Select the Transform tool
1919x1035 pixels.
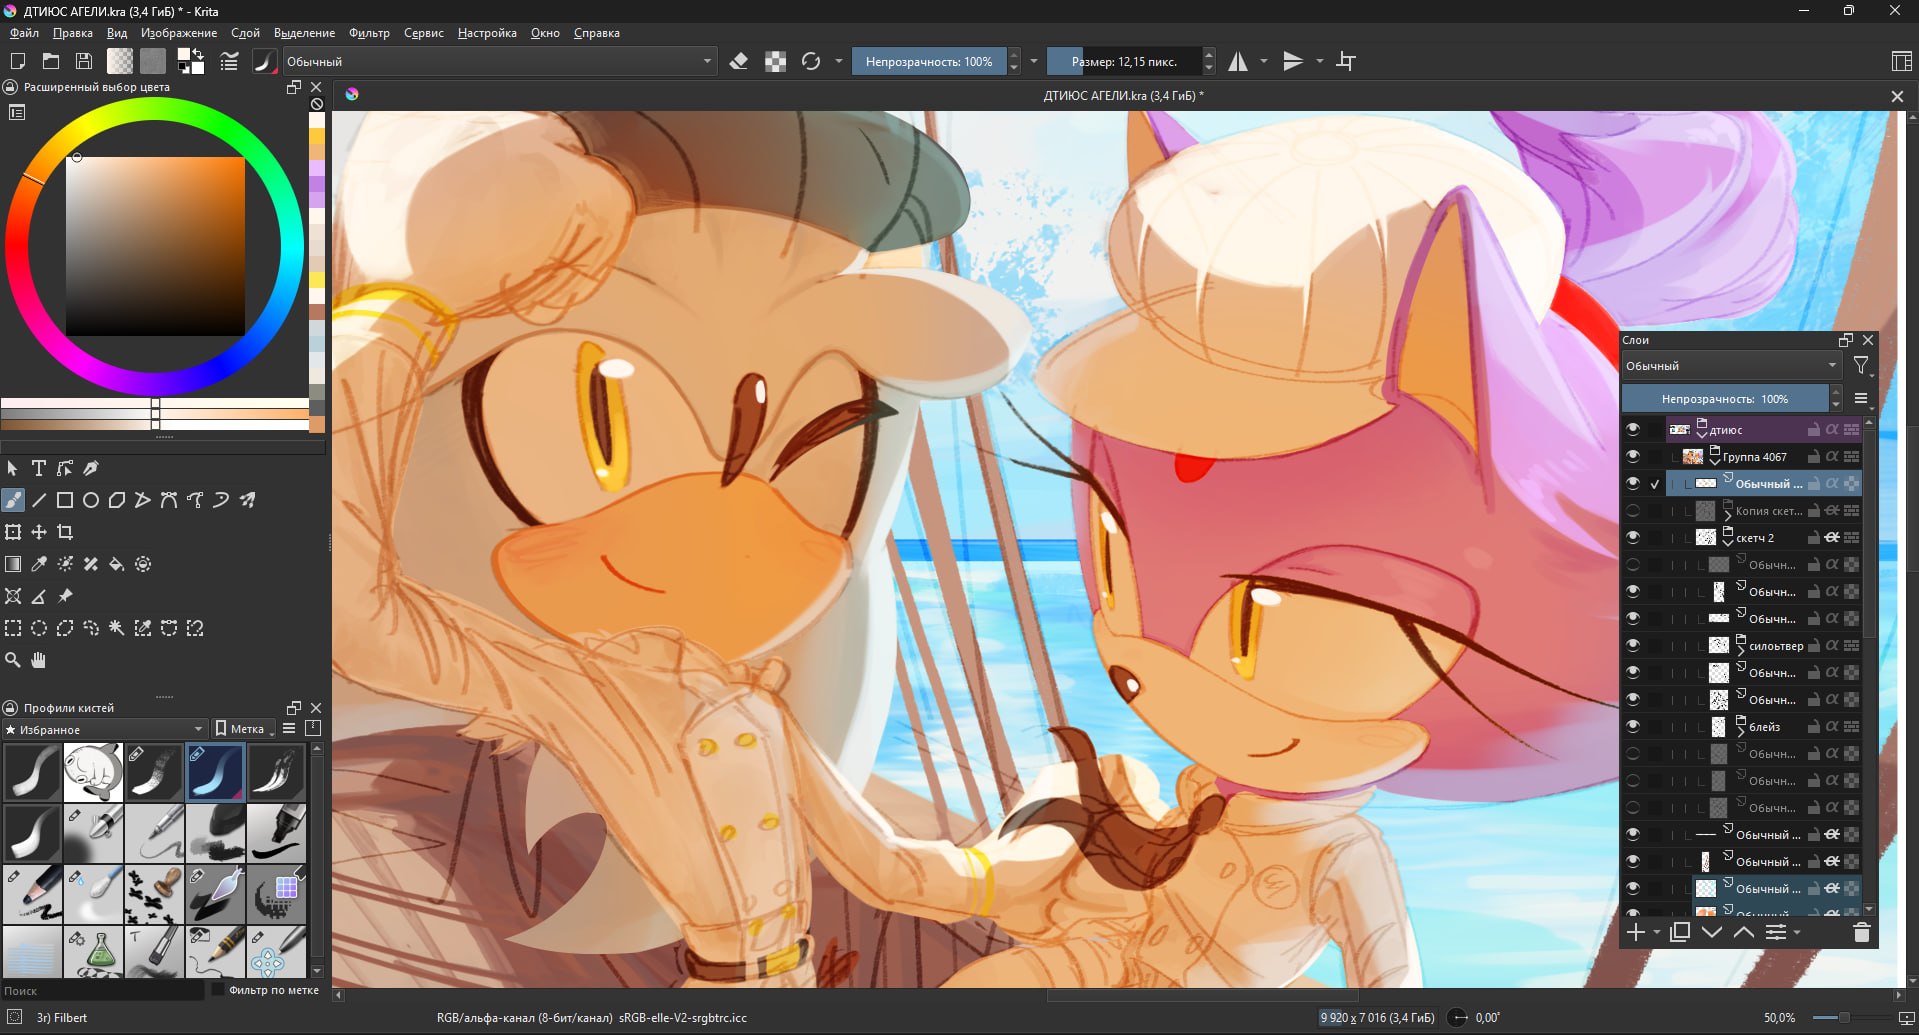[13, 532]
